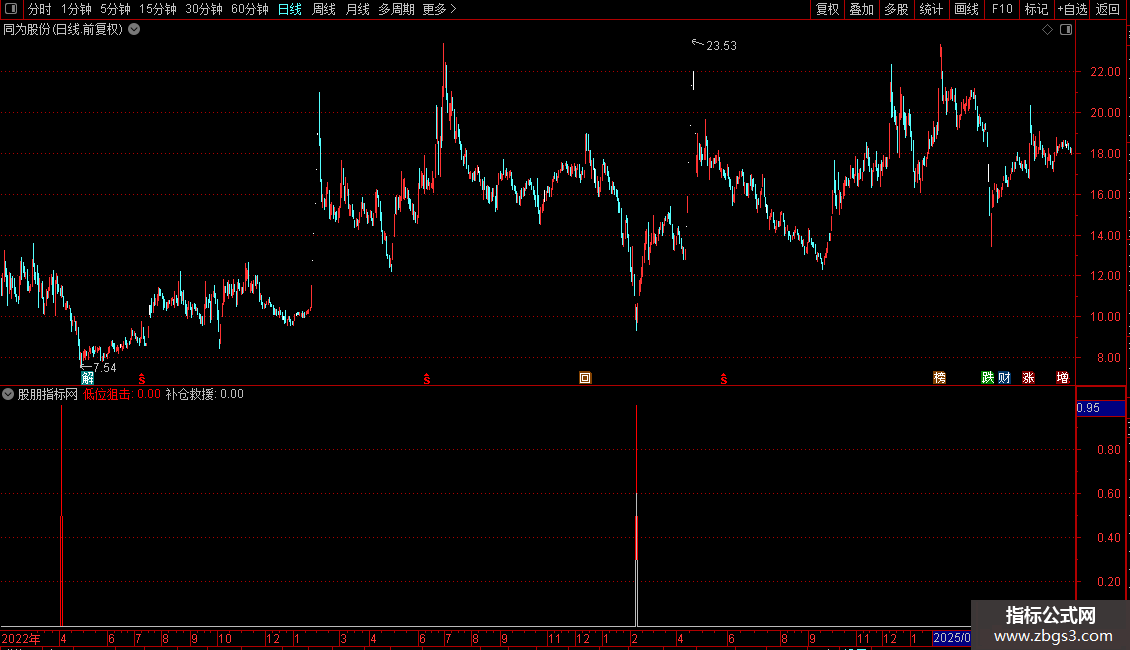
Task: Switch to the 15分钟 period
Action: [x=158, y=9]
